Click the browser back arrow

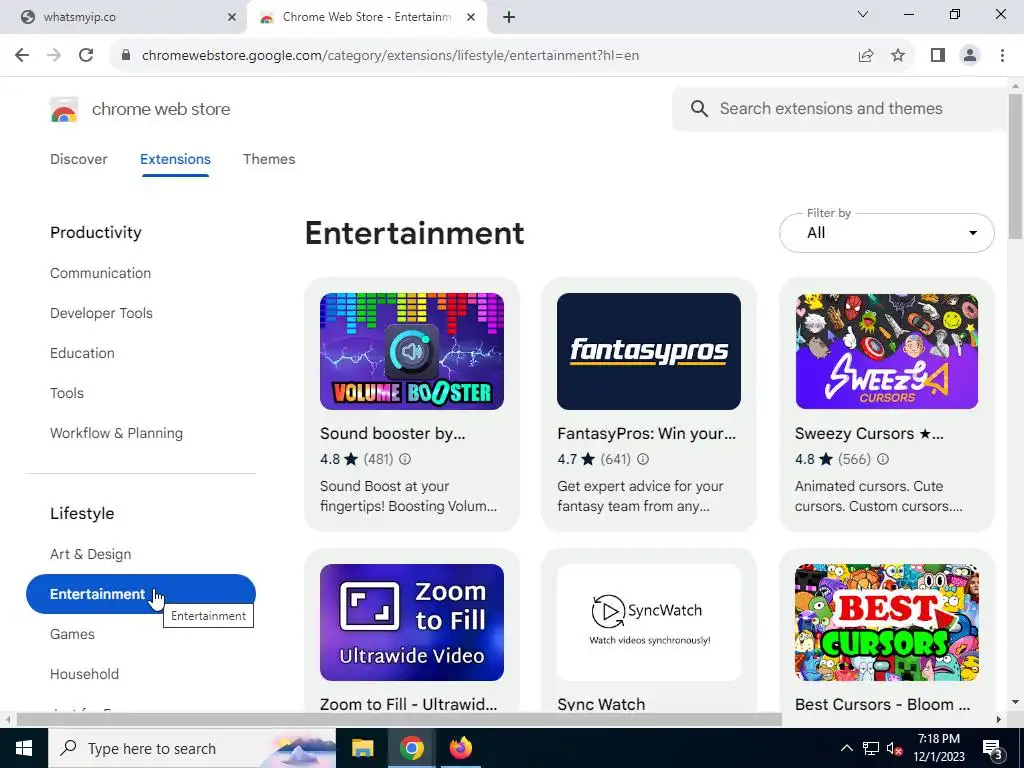pos(22,56)
